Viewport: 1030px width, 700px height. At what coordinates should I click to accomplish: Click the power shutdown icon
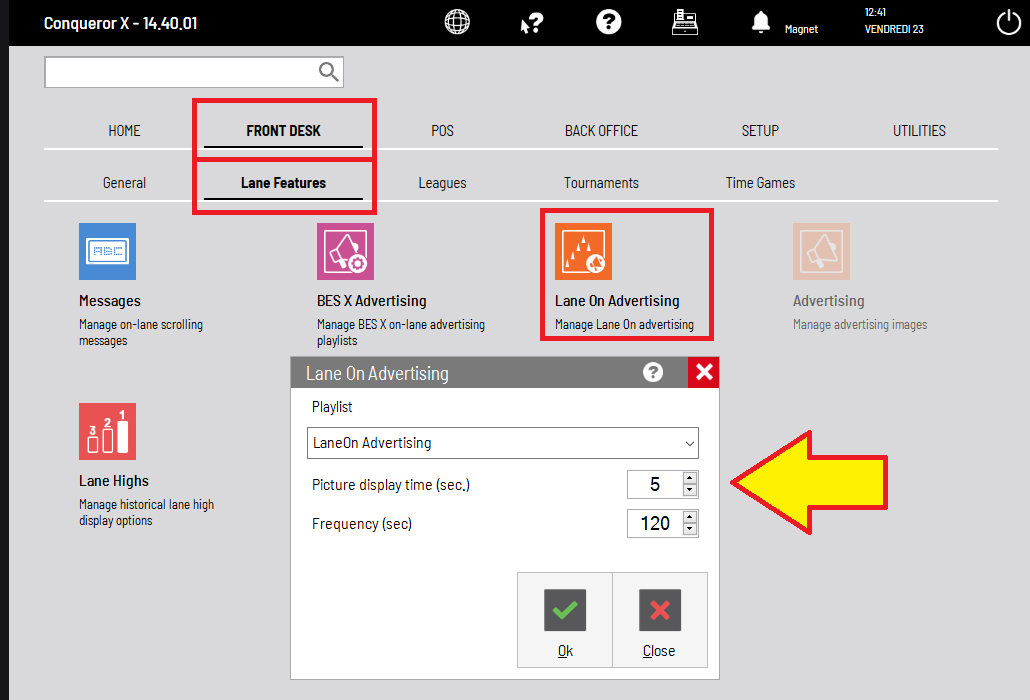click(1008, 23)
